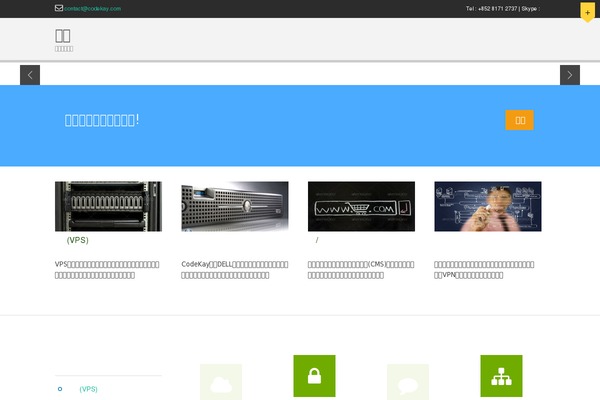Screen dimensions: 600x400
Task: Expand the yellow plus tab
Action: [x=587, y=12]
